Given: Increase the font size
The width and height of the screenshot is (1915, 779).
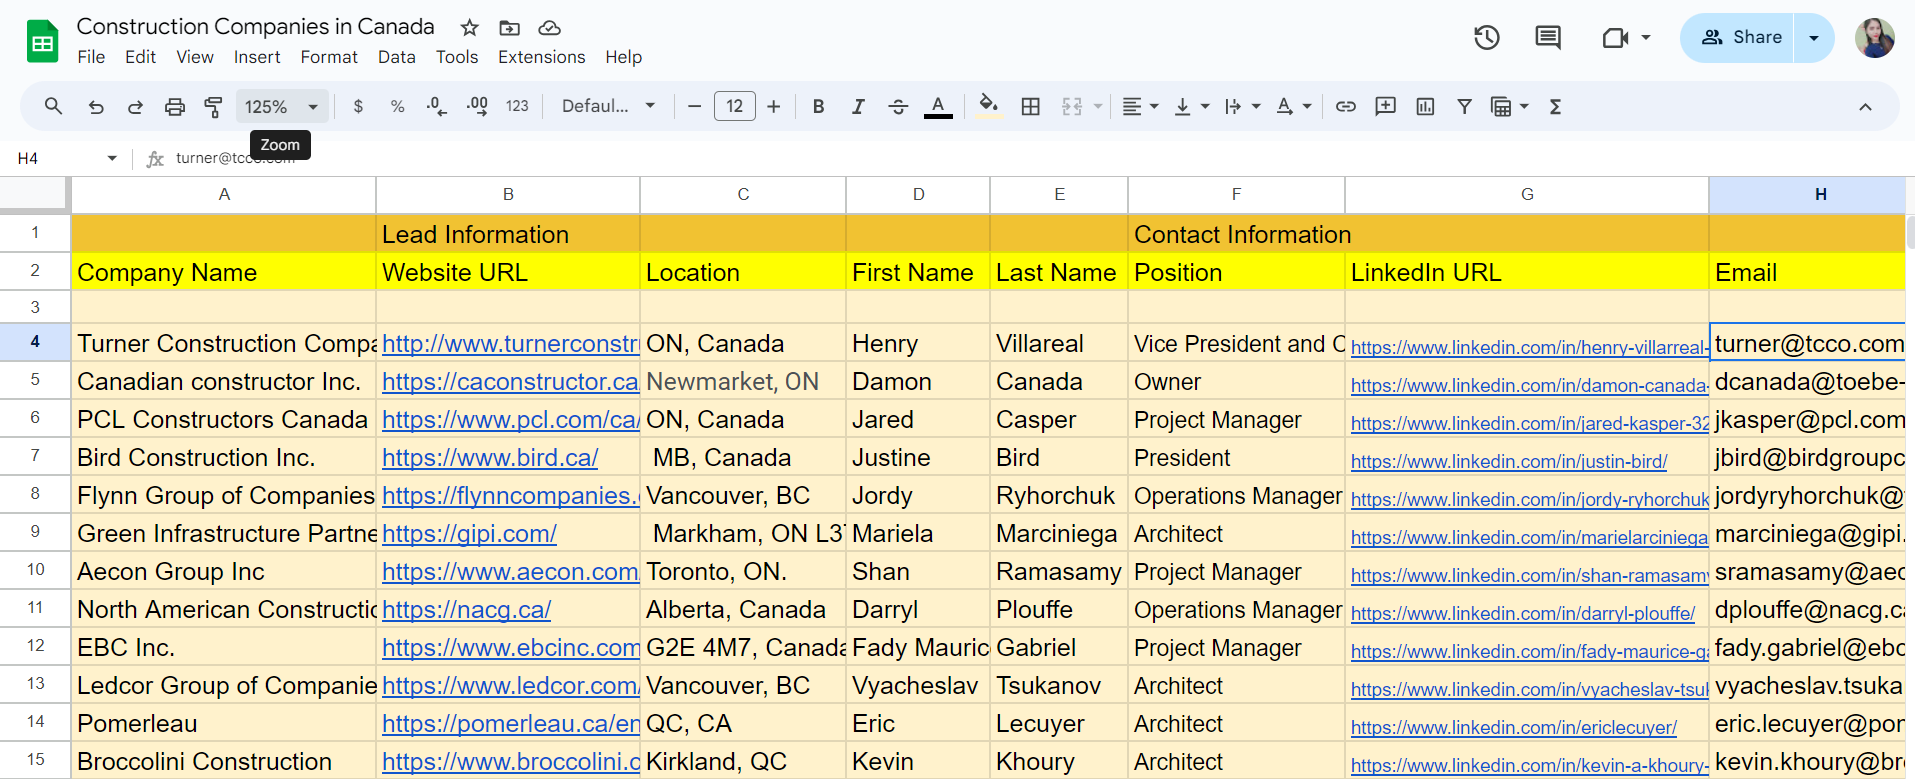Looking at the screenshot, I should (773, 106).
